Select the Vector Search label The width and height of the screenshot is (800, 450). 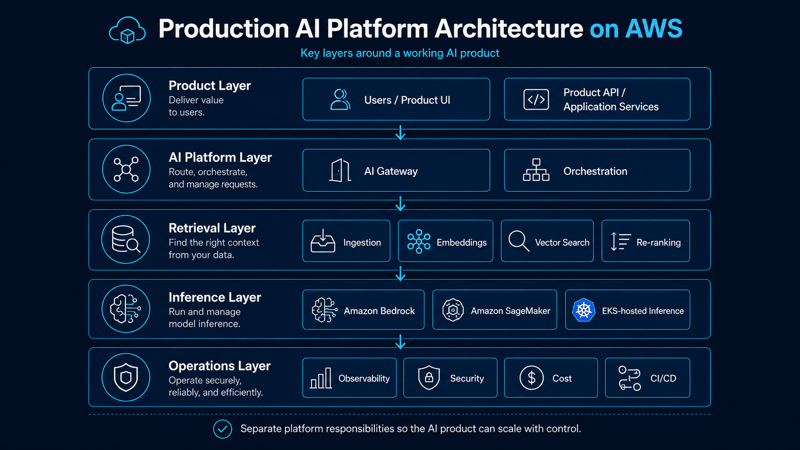pos(562,242)
